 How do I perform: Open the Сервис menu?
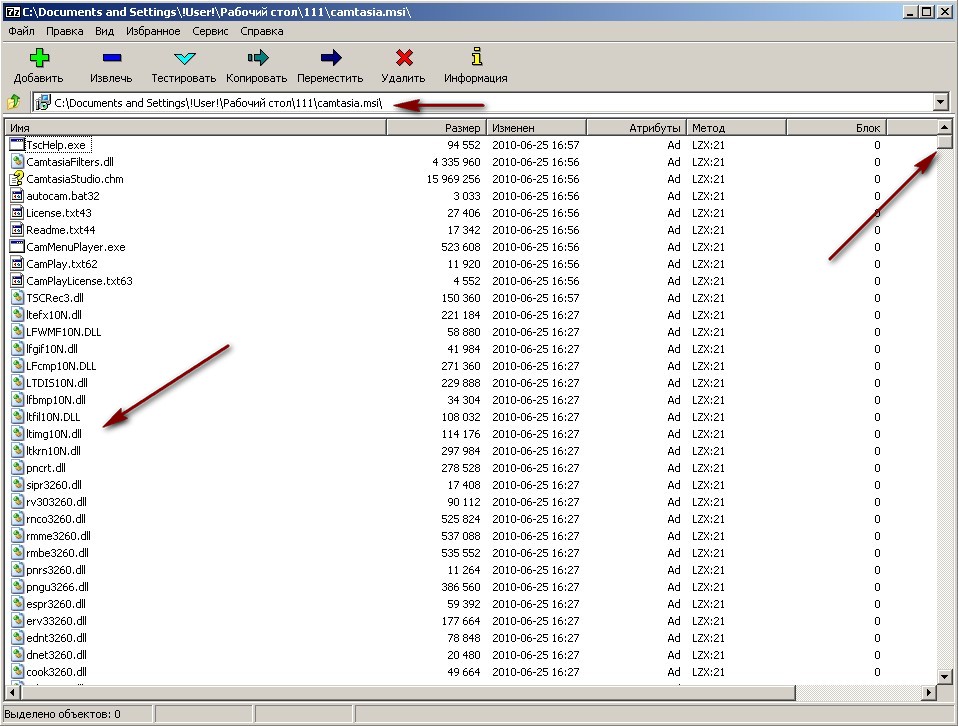click(x=210, y=31)
